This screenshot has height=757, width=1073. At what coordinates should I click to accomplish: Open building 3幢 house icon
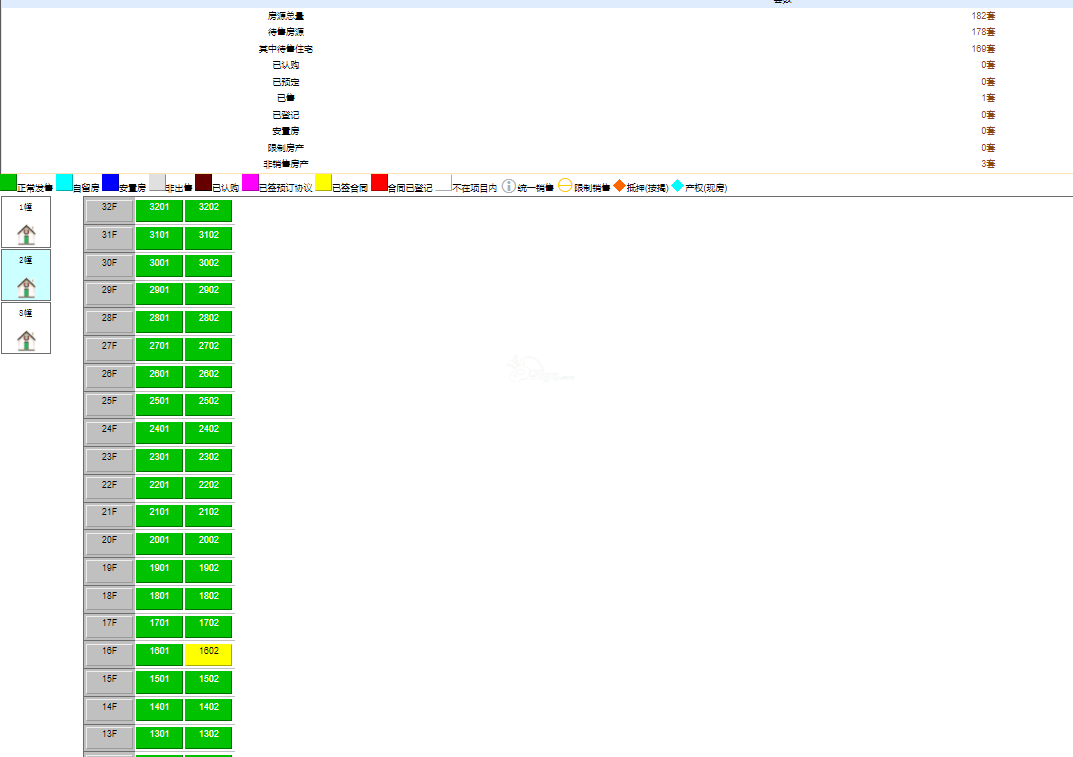[26, 339]
